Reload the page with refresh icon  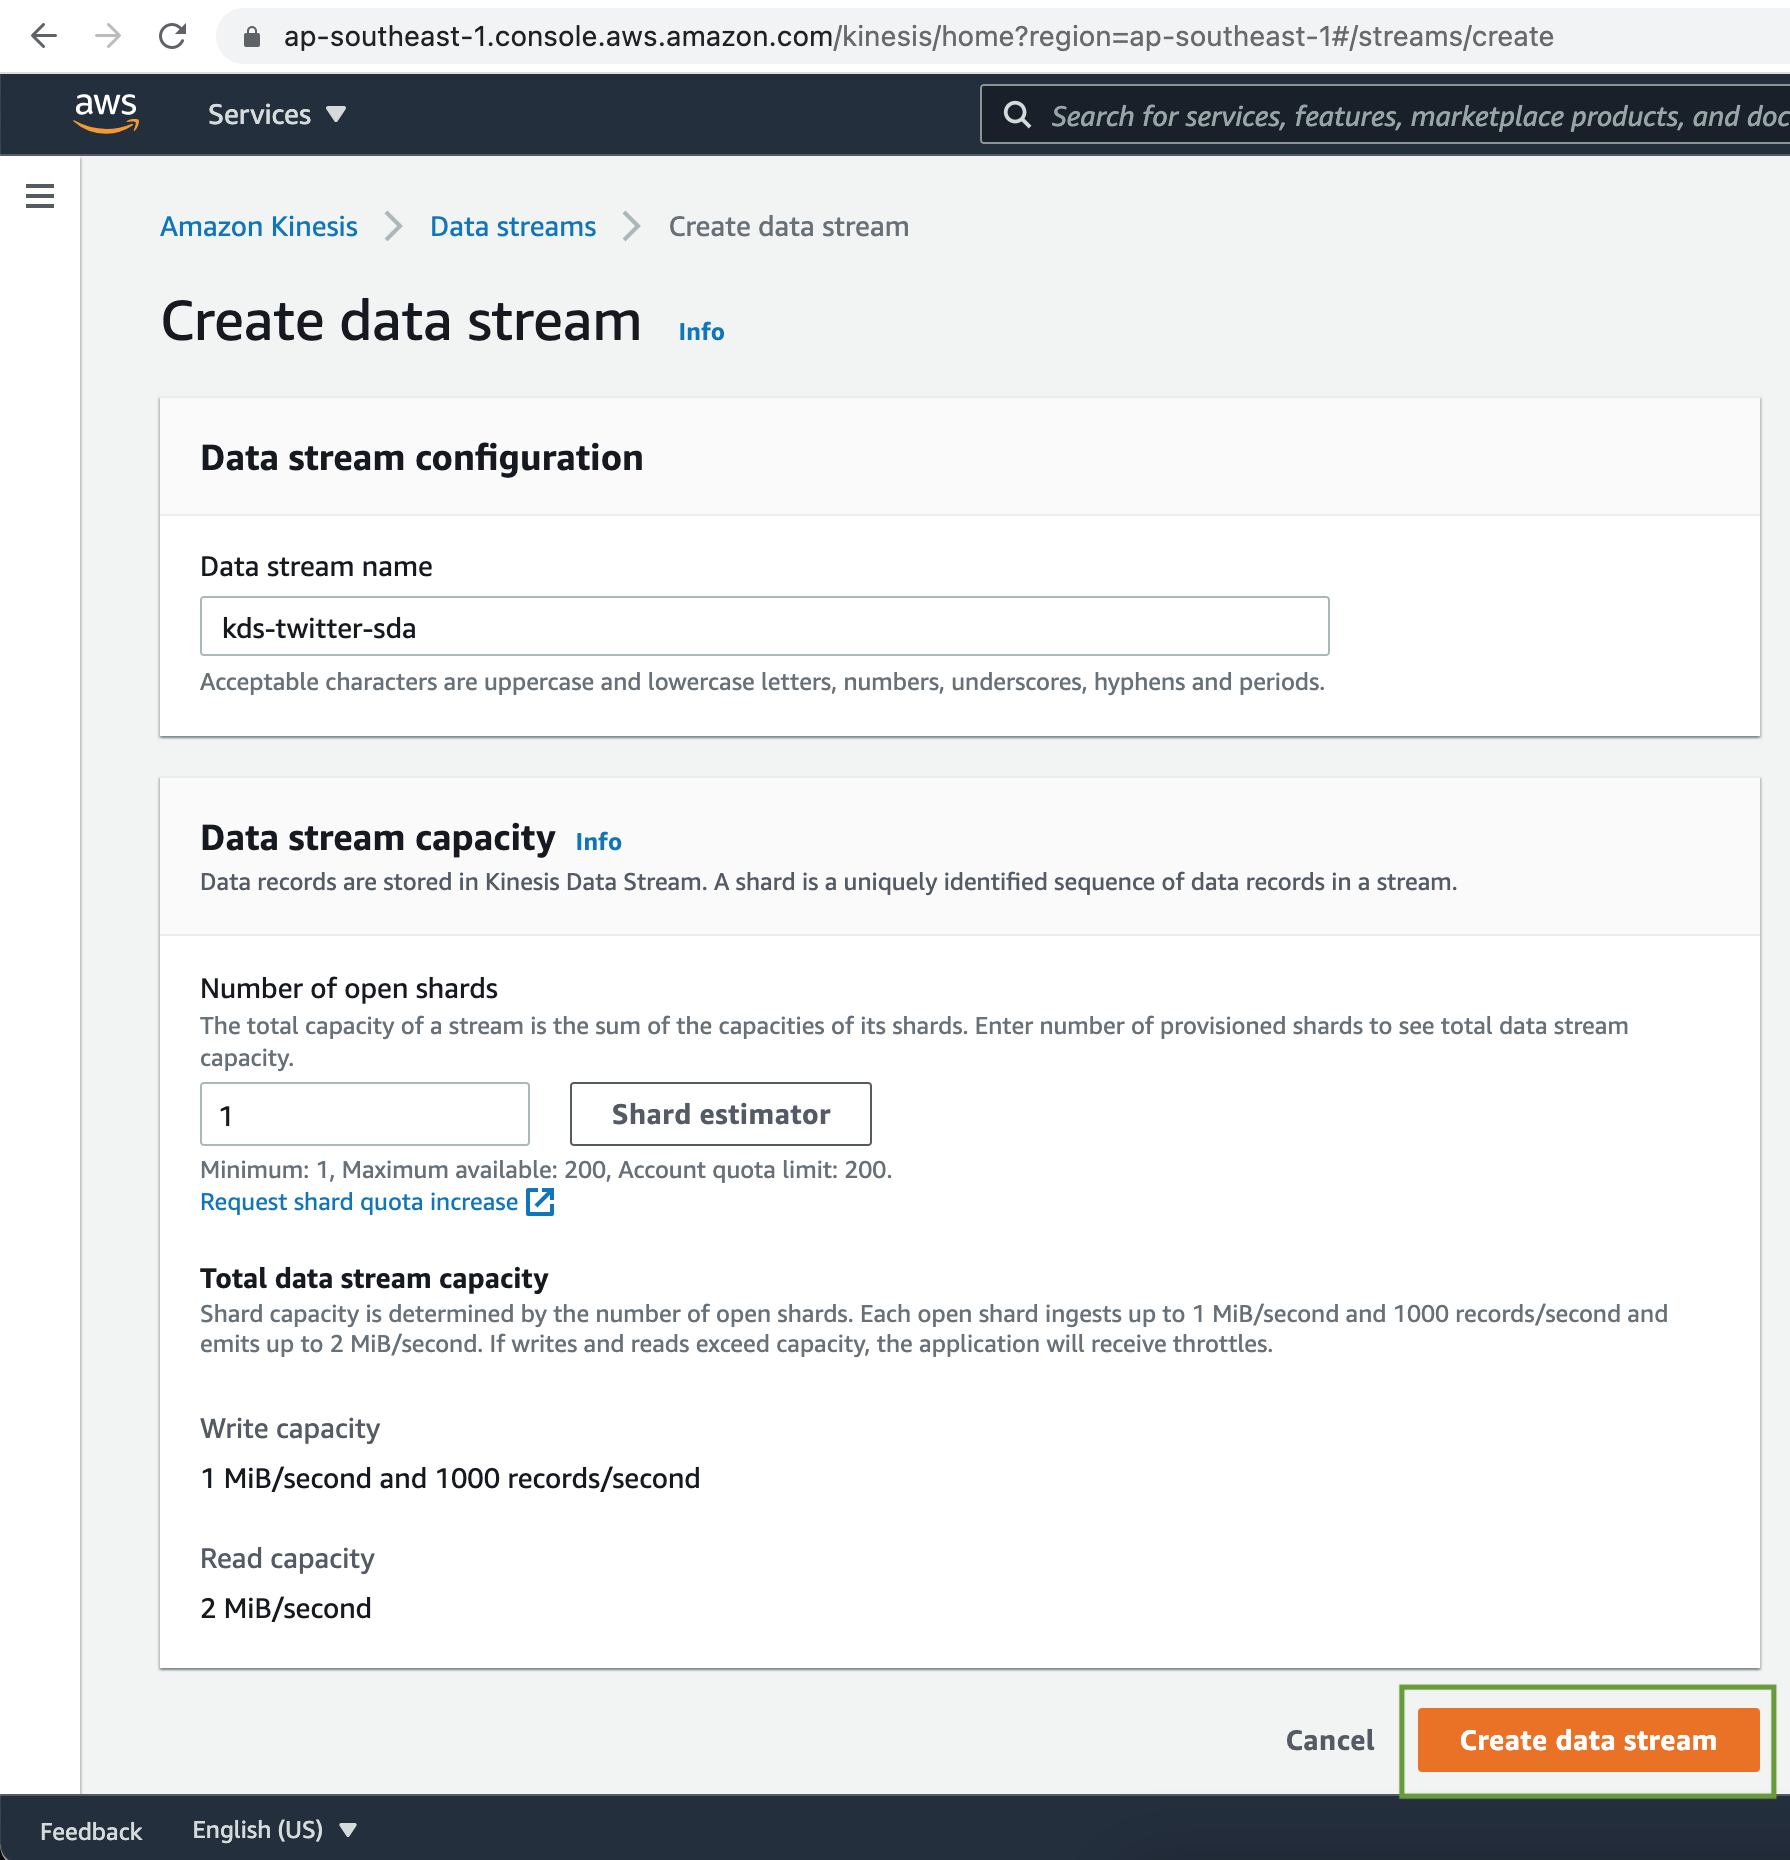coord(172,37)
